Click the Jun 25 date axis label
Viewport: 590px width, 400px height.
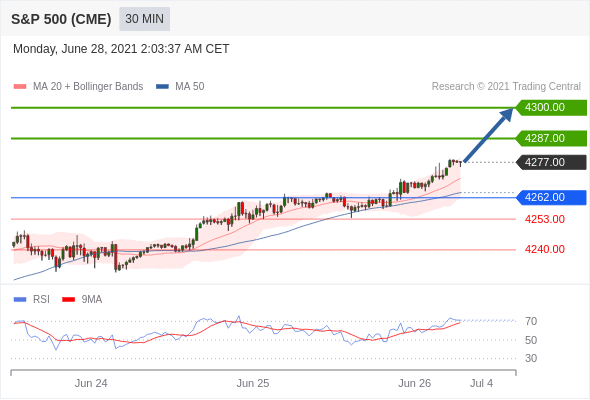click(252, 383)
